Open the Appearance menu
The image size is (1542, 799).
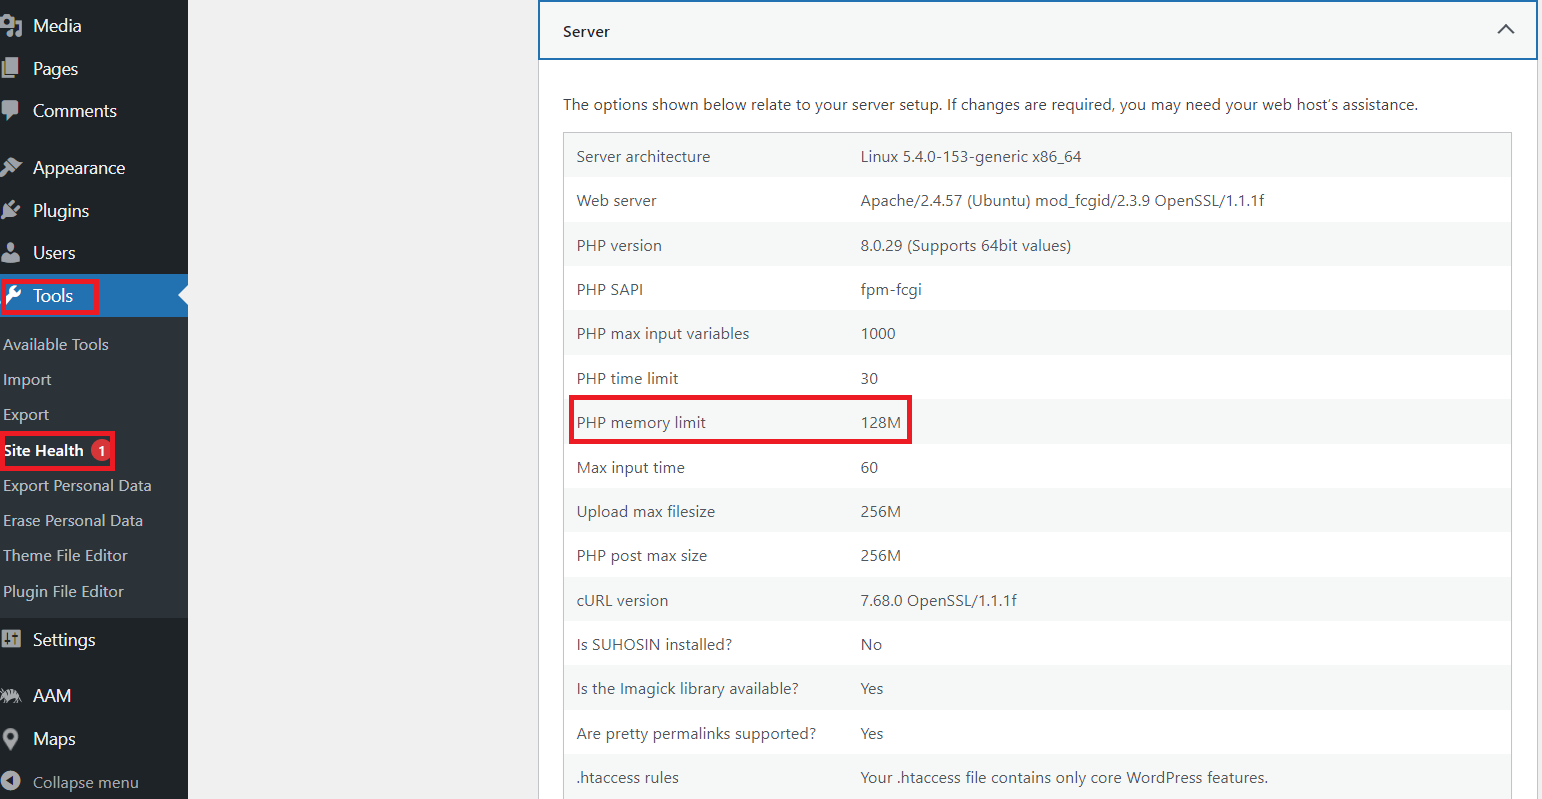point(79,168)
